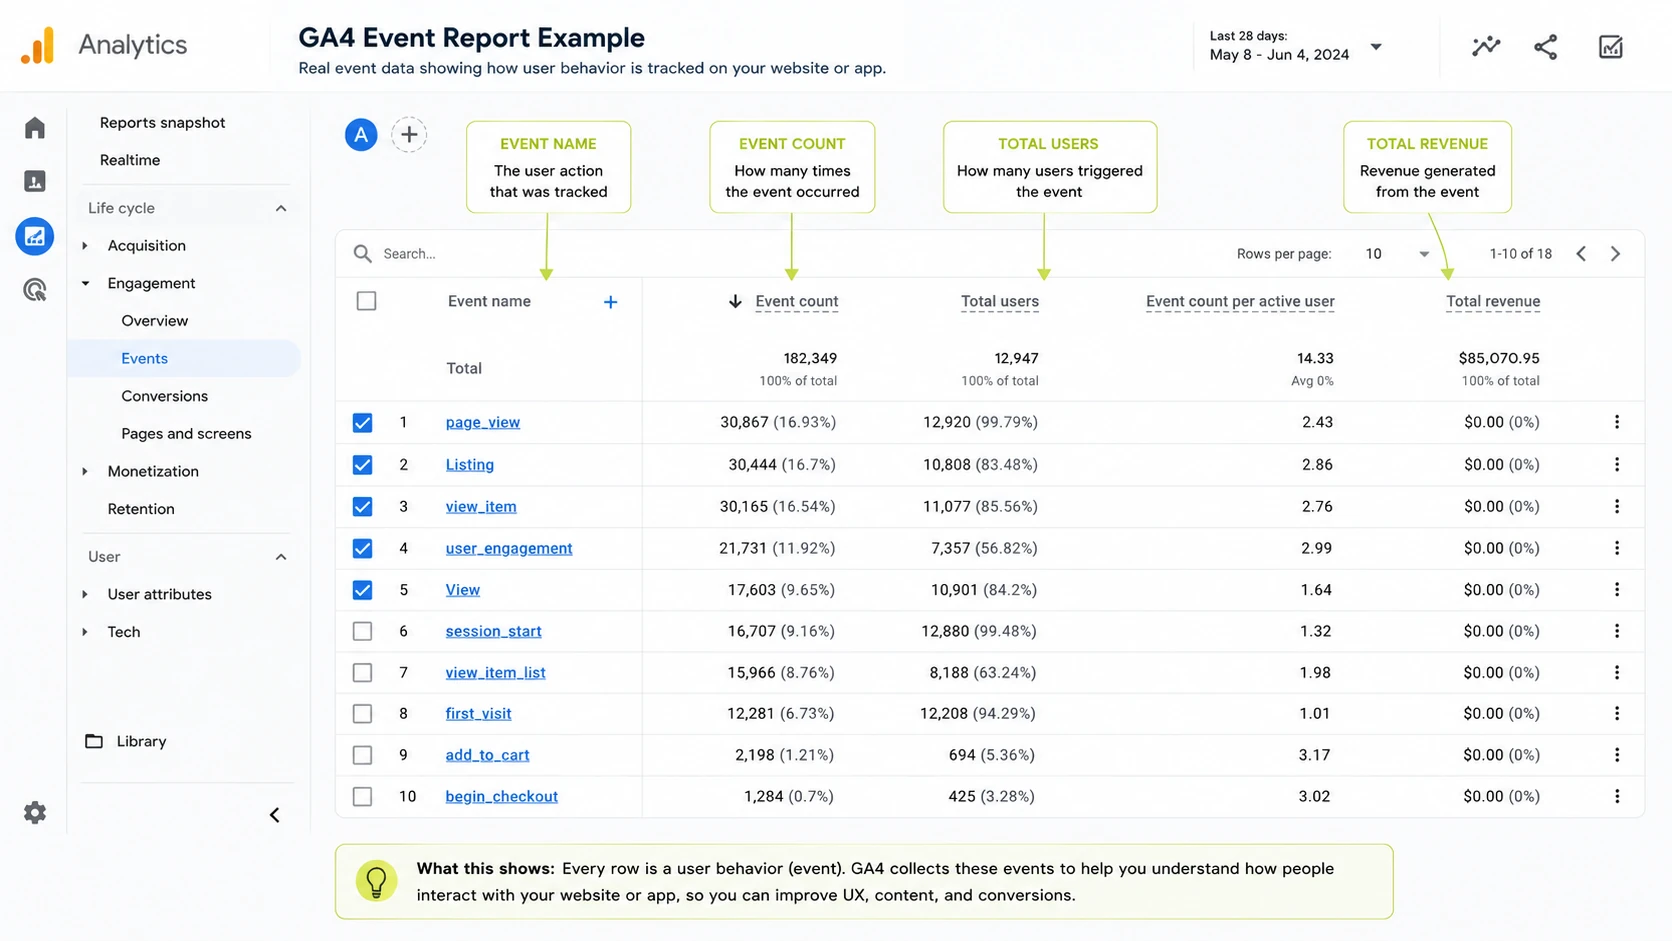The width and height of the screenshot is (1672, 941).
Task: Sort by the Total revenue column header
Action: (x=1493, y=302)
